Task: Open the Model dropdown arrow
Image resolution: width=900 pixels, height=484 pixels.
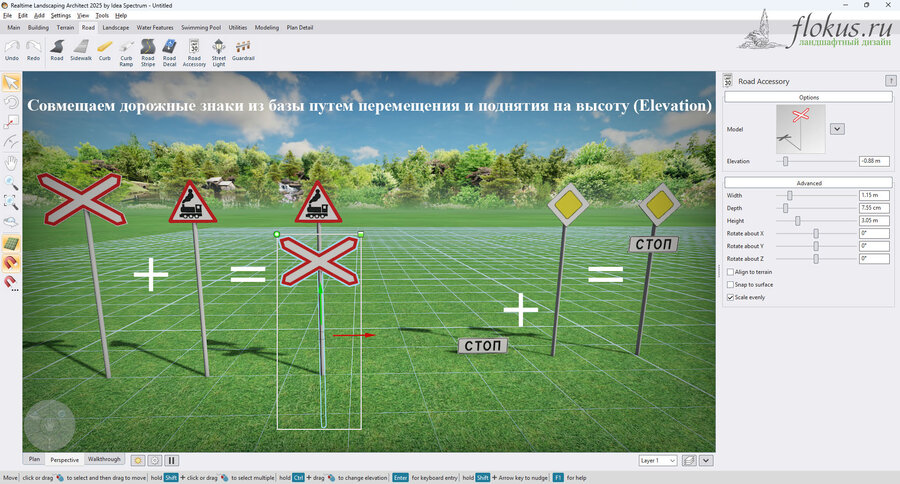Action: coord(837,129)
